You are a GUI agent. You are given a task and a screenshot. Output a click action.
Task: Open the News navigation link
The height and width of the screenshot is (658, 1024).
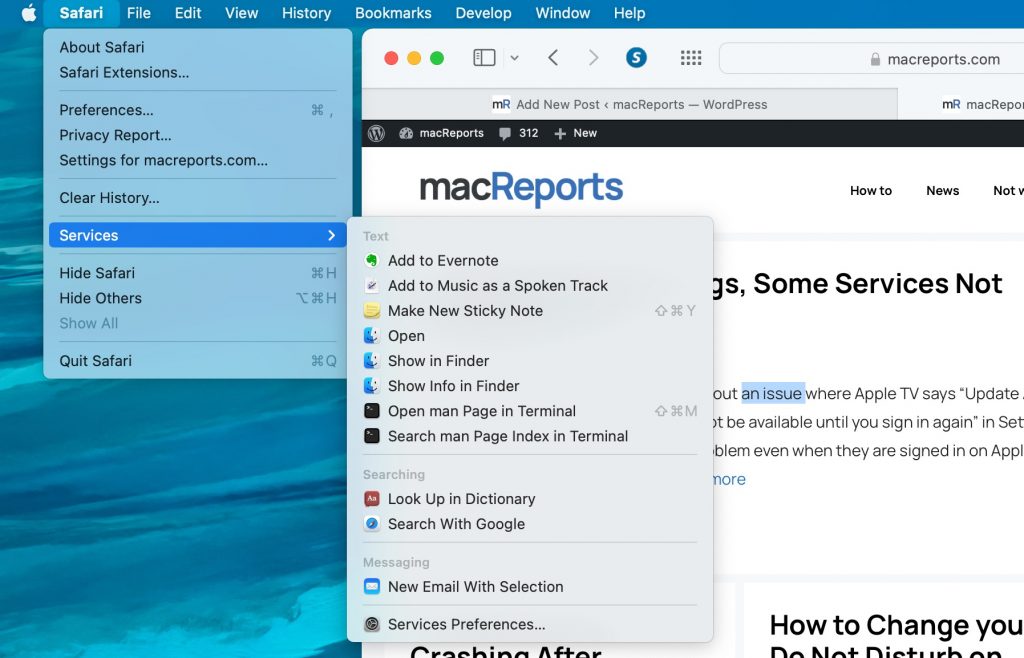point(942,191)
